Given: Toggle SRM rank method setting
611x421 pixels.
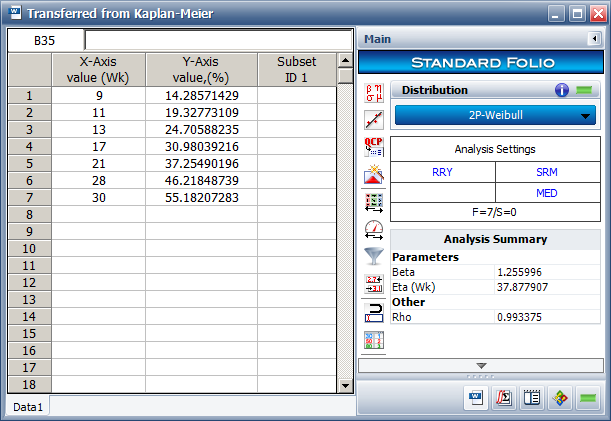Looking at the screenshot, I should click(x=547, y=171).
